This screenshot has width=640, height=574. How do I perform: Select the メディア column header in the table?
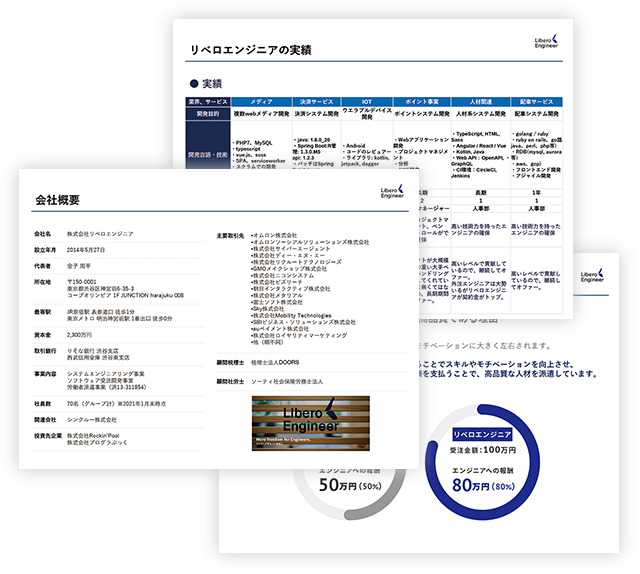[x=260, y=102]
